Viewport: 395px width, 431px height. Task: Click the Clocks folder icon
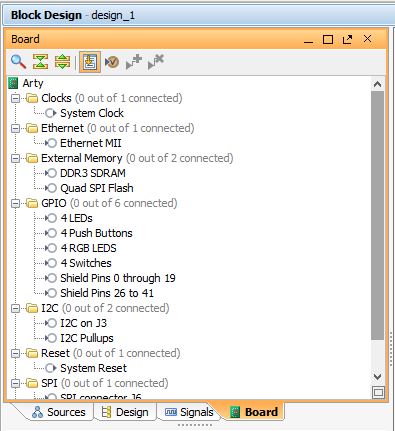(x=32, y=98)
